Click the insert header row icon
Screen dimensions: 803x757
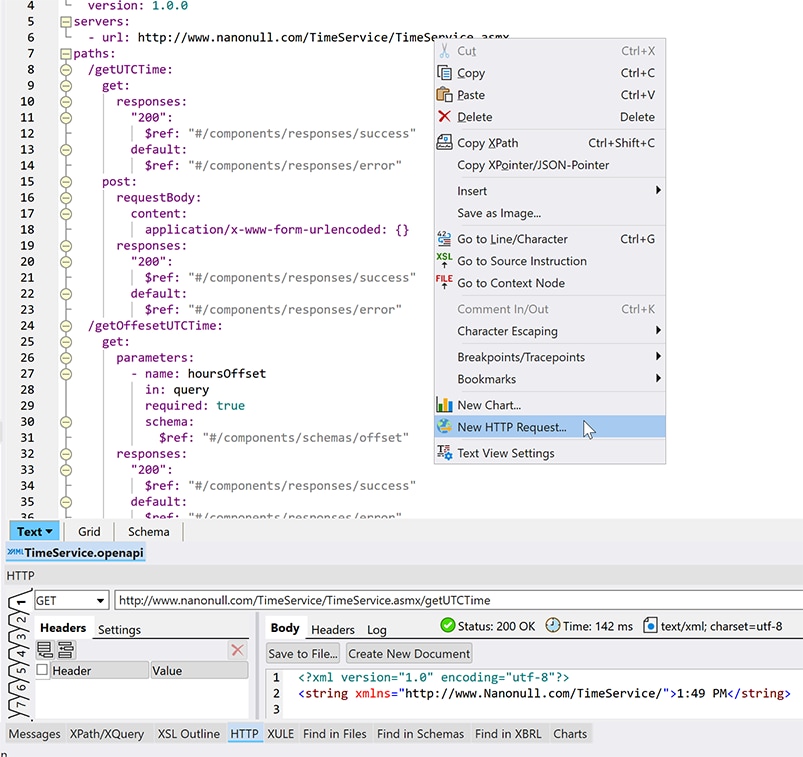coord(66,649)
